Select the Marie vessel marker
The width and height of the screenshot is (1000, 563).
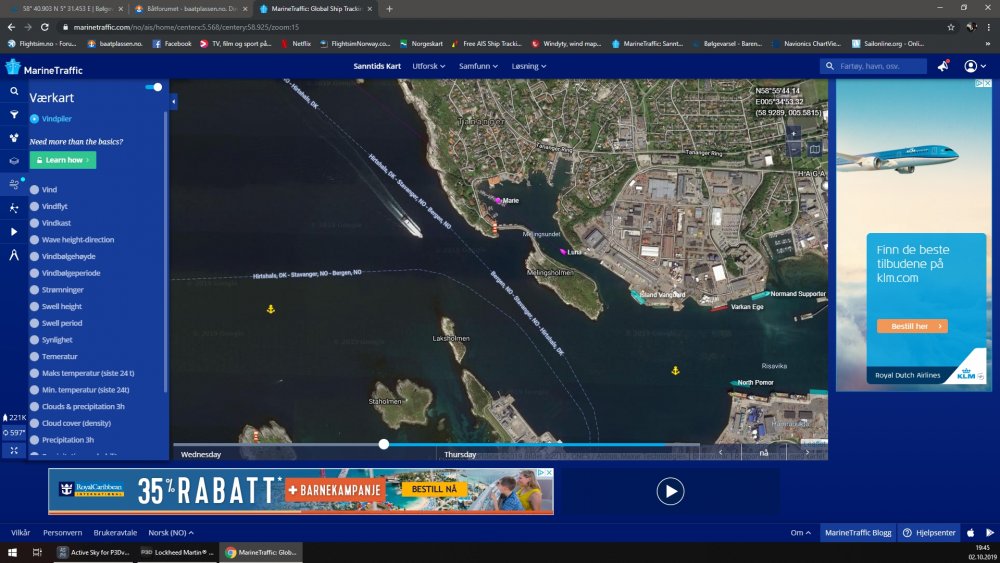498,200
